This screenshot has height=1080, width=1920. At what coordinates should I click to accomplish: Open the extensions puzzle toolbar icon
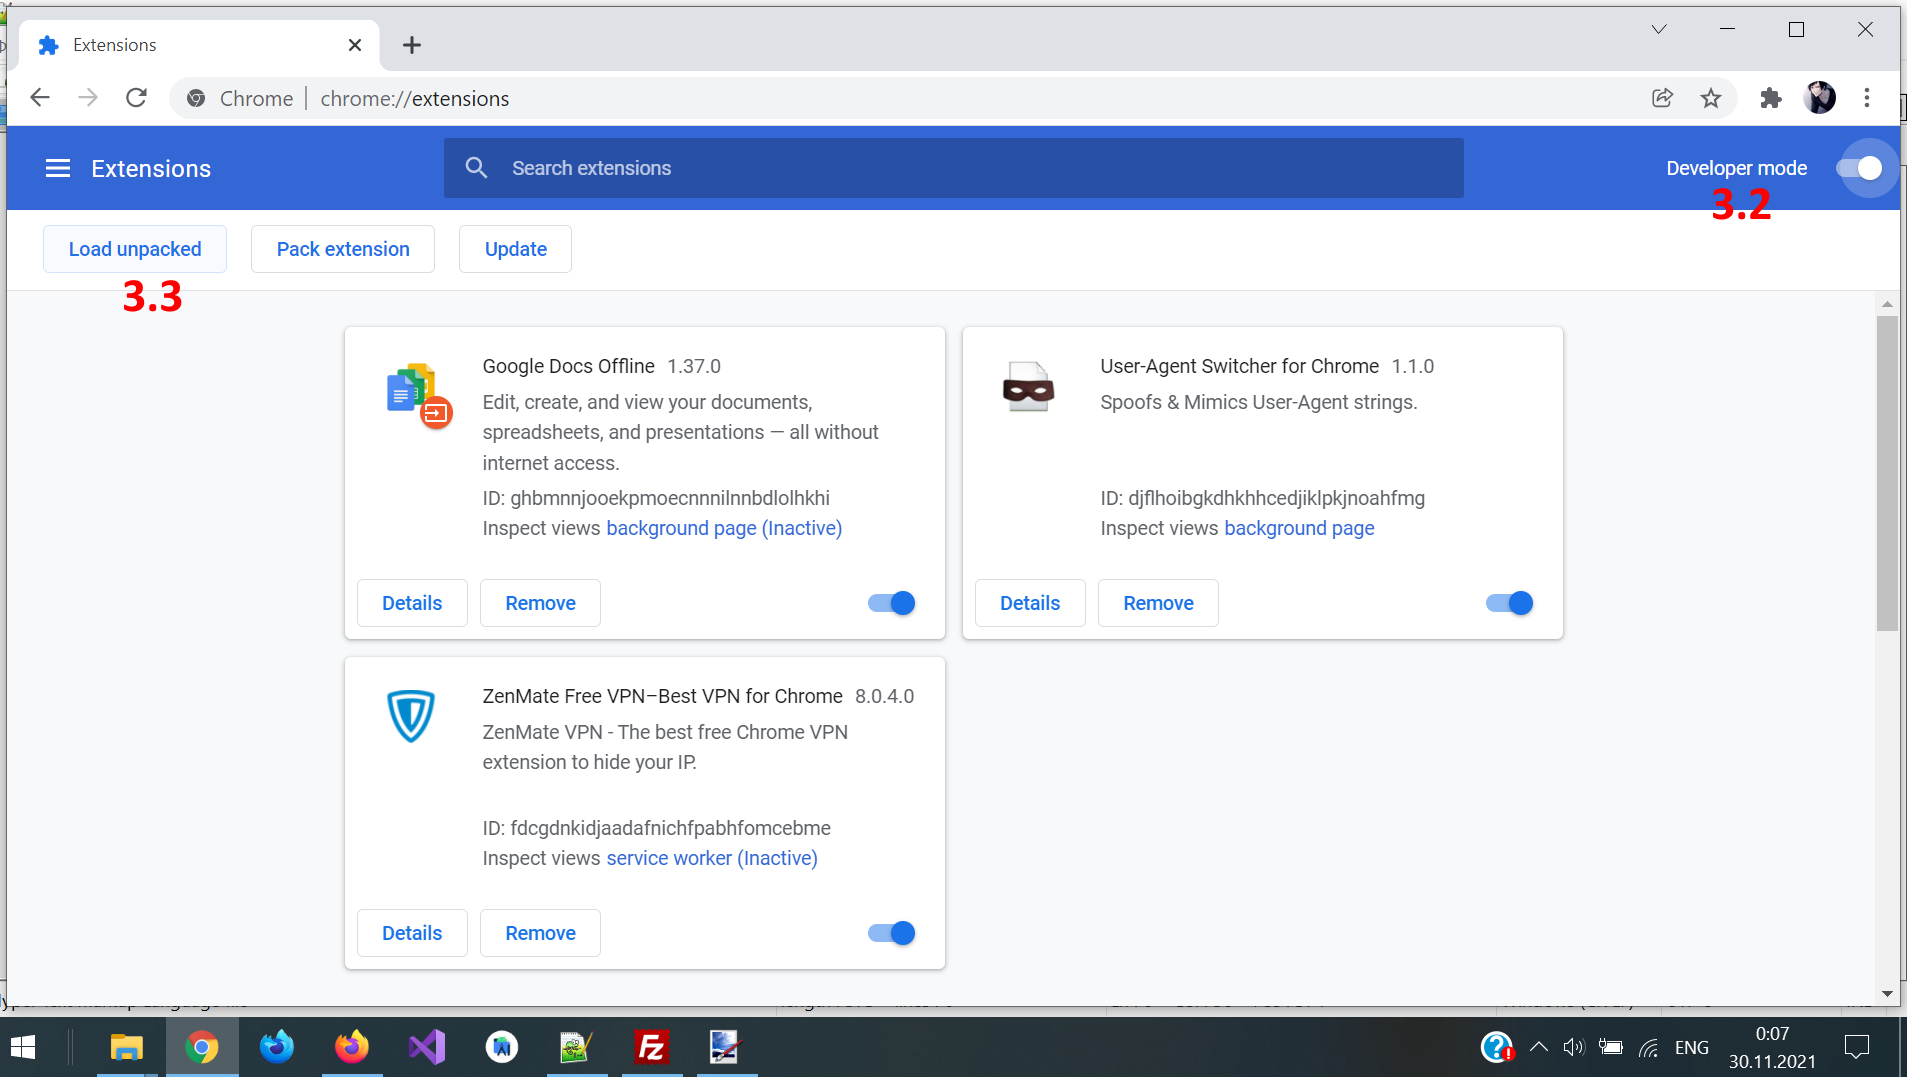(x=1771, y=98)
